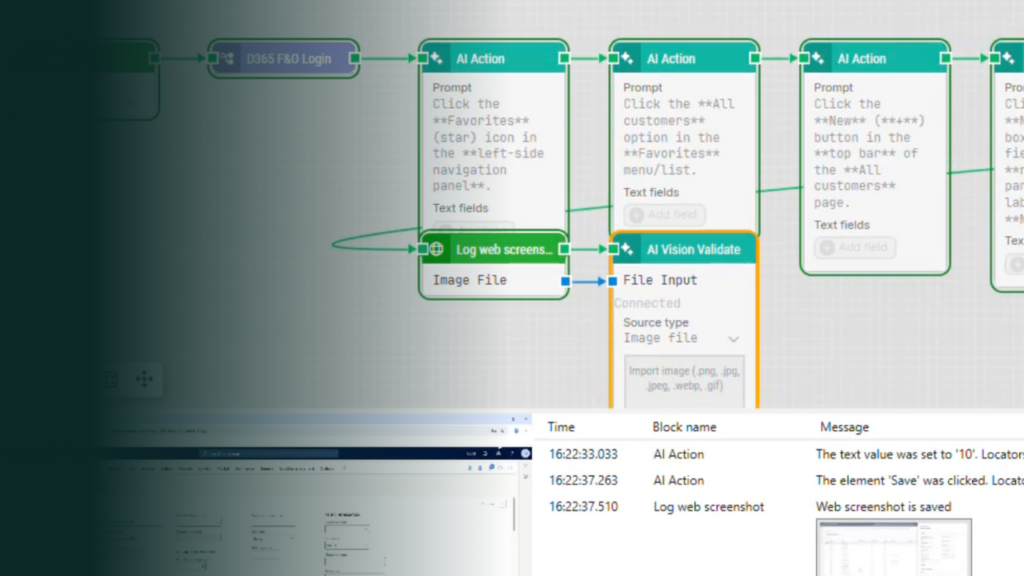Select the pan canvas arrows icon
1024x576 pixels.
[144, 379]
